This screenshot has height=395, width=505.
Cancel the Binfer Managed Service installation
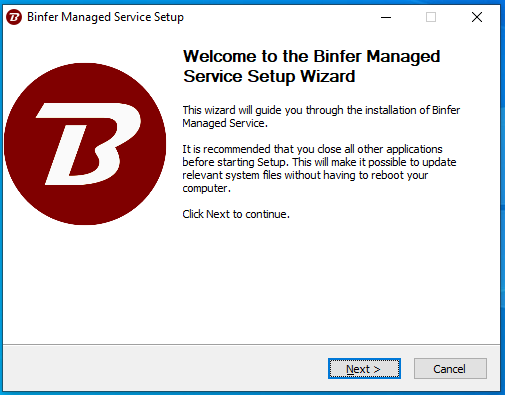pos(450,369)
